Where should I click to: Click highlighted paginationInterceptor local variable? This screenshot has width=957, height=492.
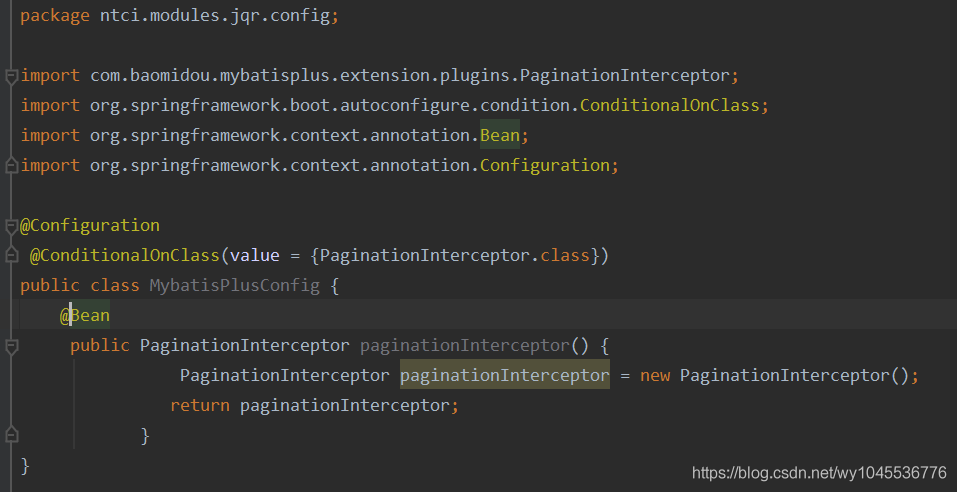504,376
